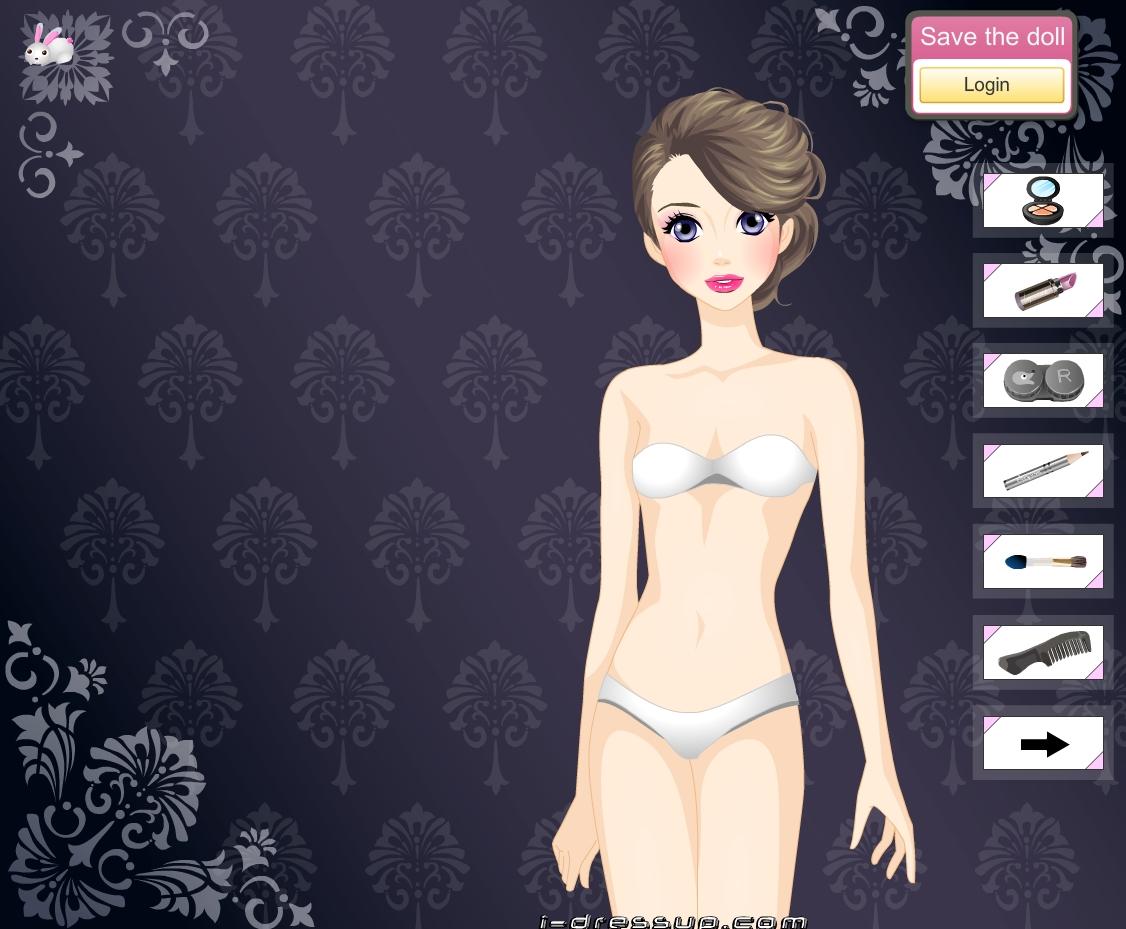Choose the eyeliner pencil category
This screenshot has height=929, width=1126.
[x=1043, y=470]
